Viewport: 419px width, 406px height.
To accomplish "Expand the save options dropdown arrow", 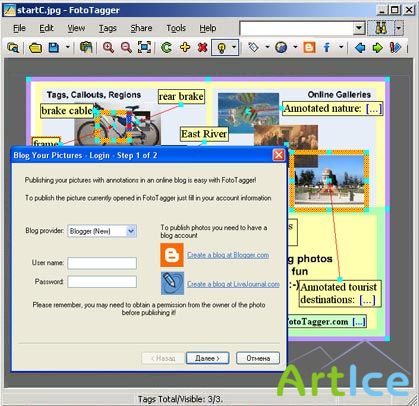I will 67,47.
